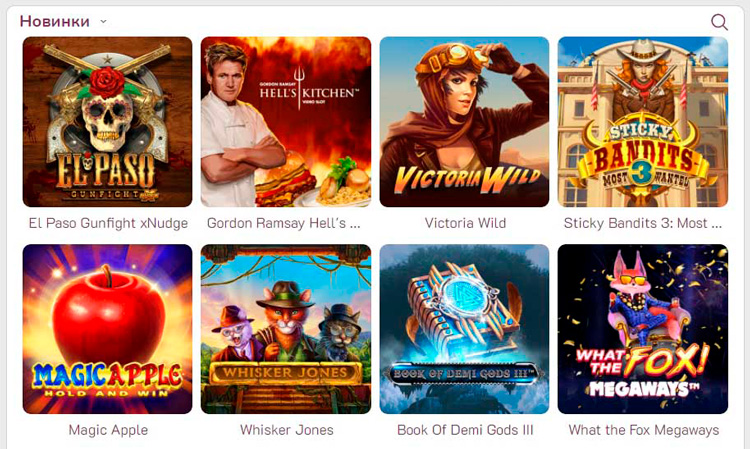
Task: Click the Book Of Demi Gods III title
Action: click(465, 430)
